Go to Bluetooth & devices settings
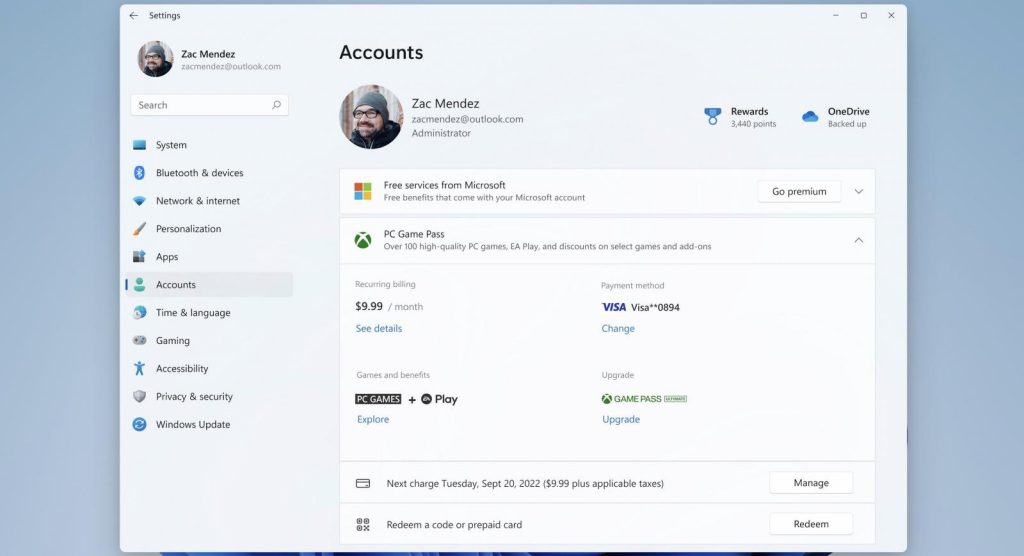The image size is (1024, 556). pyautogui.click(x=199, y=172)
